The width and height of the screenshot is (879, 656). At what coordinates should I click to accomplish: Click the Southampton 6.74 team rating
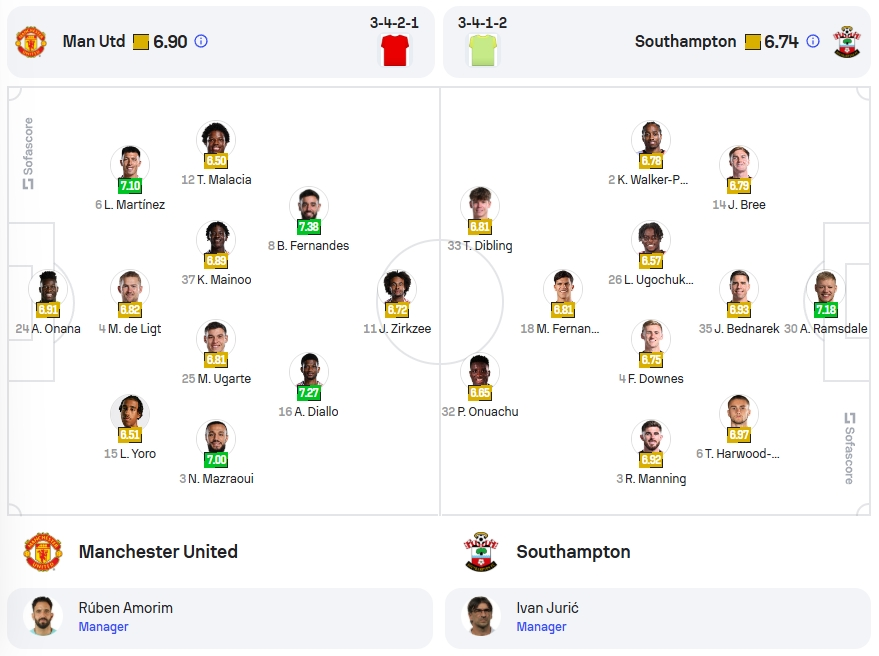[x=781, y=41]
